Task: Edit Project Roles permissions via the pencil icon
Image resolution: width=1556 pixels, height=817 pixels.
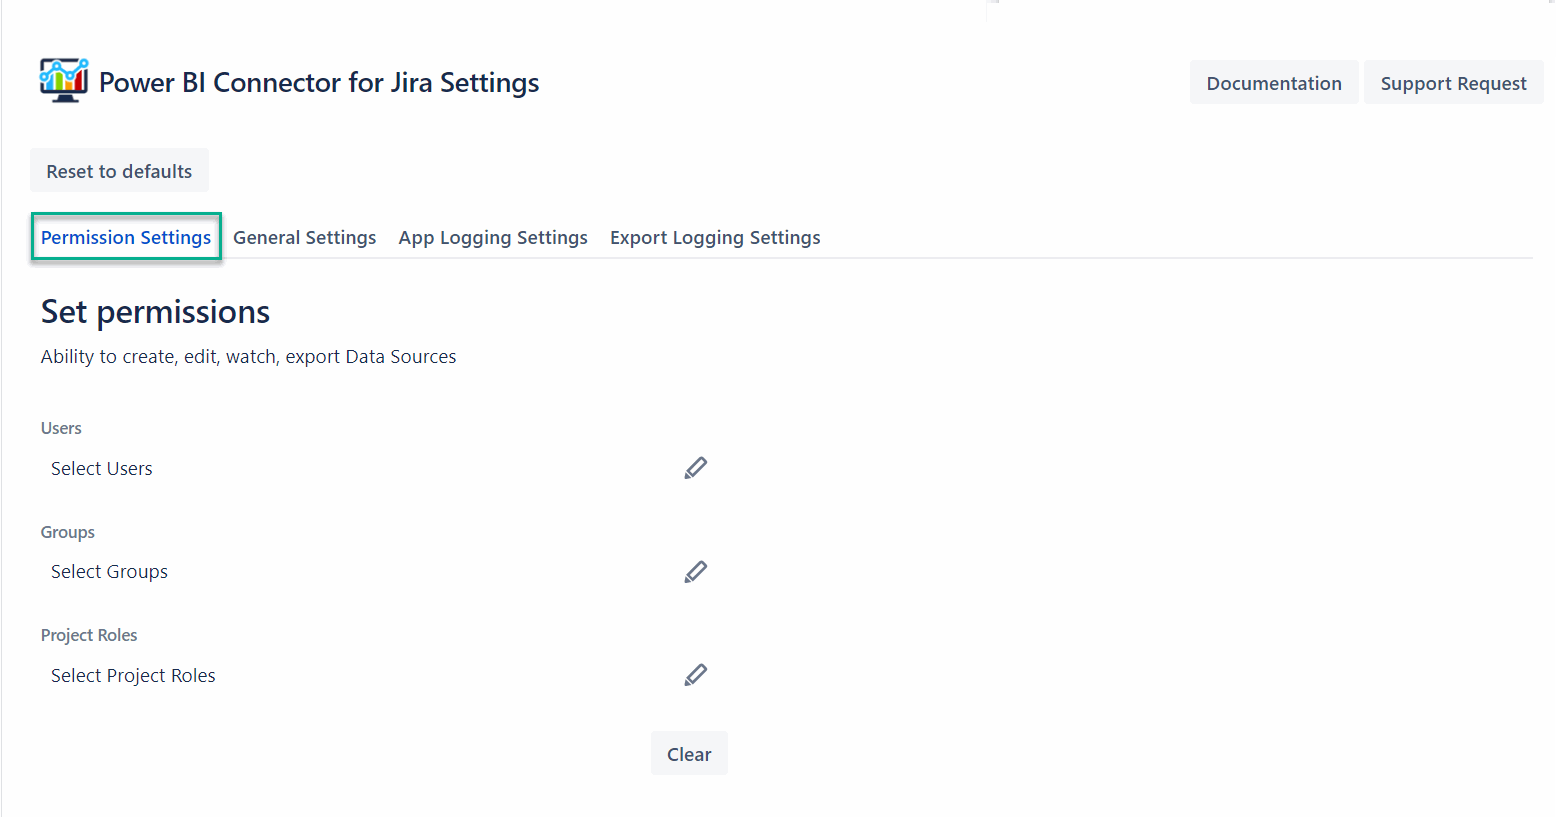Action: coord(696,674)
